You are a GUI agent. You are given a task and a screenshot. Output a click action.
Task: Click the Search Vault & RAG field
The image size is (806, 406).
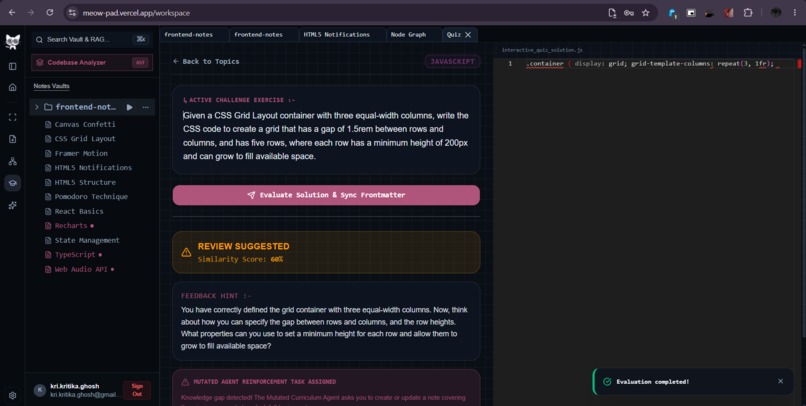click(x=91, y=40)
